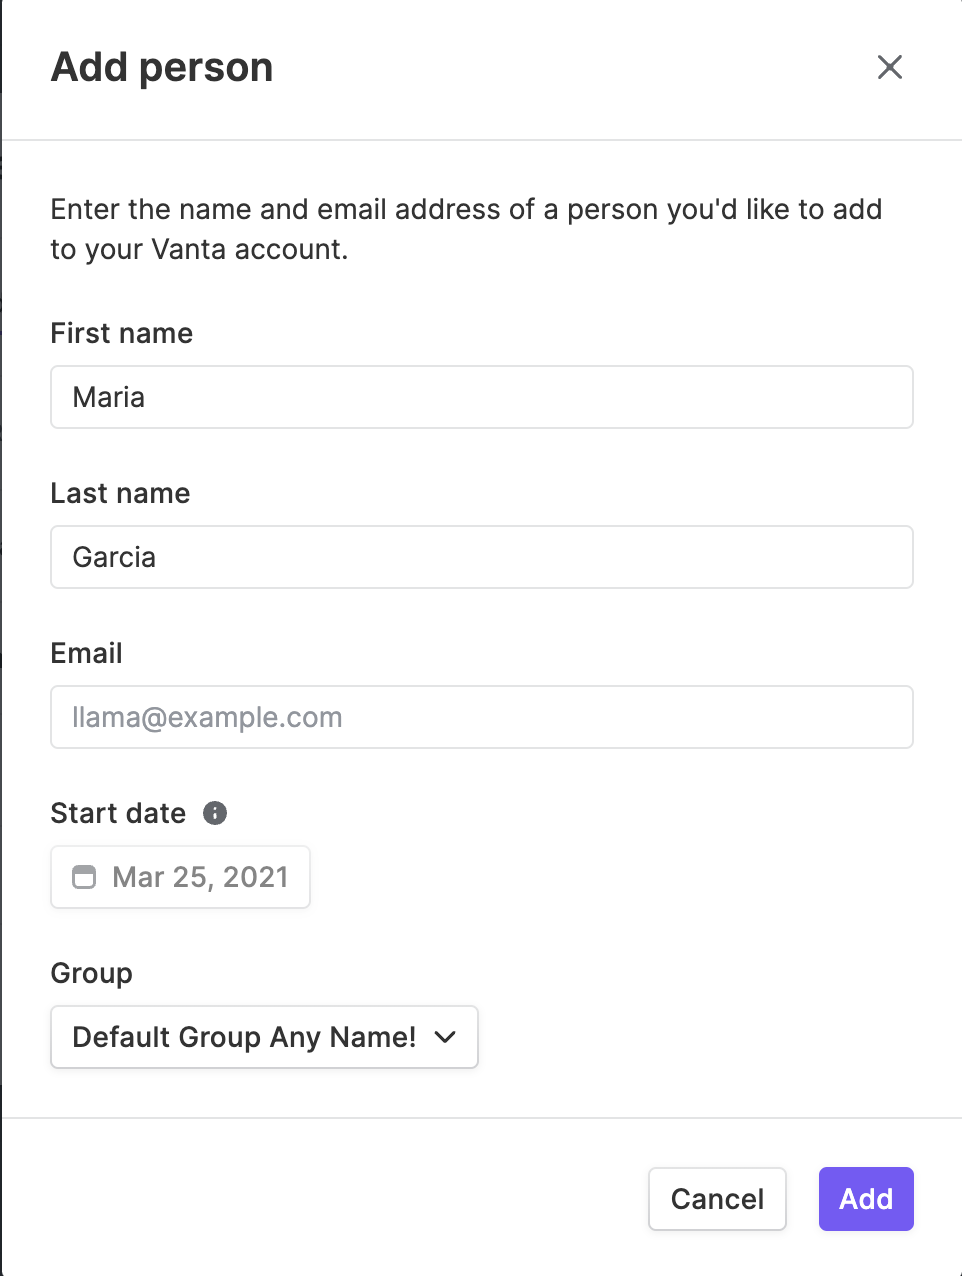Click the Cancel button
Image resolution: width=962 pixels, height=1276 pixels.
pos(717,1199)
